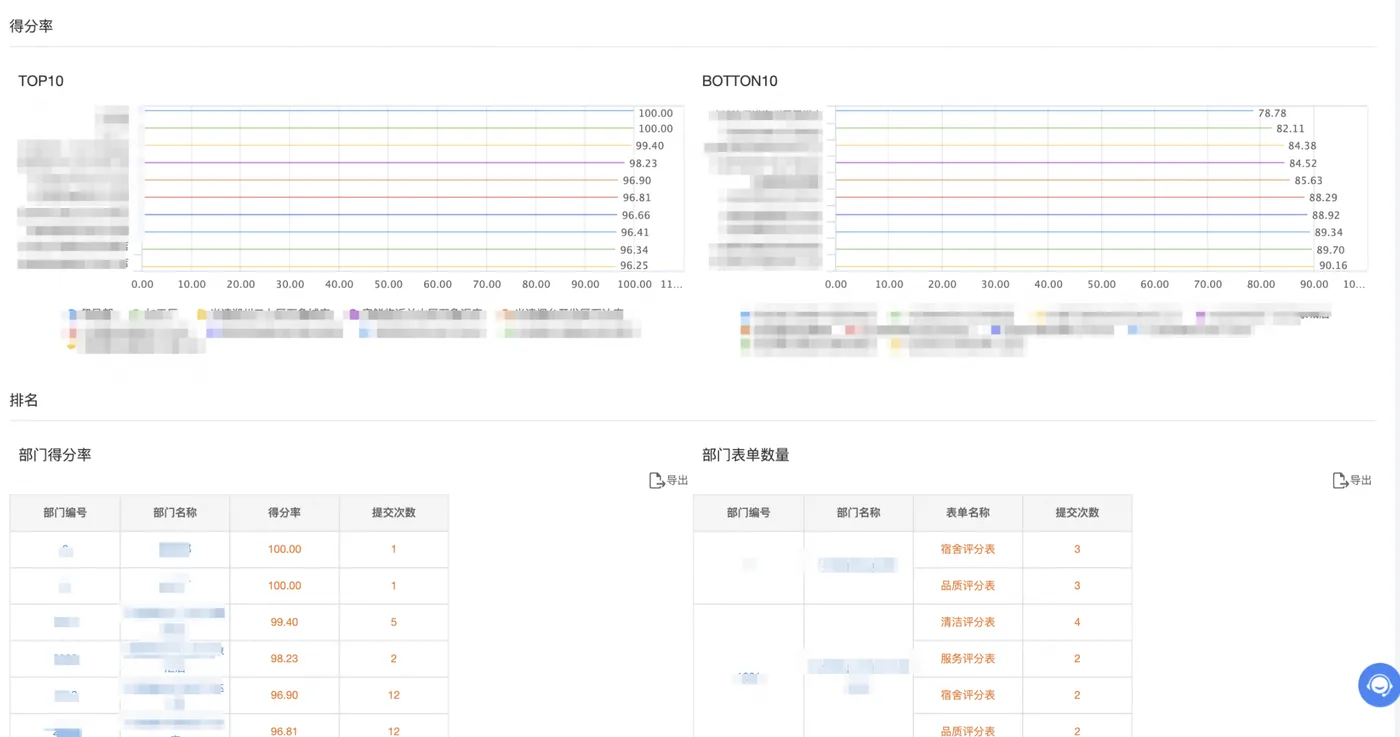
Task: Click 服务评分表 form name cell
Action: click(x=968, y=659)
